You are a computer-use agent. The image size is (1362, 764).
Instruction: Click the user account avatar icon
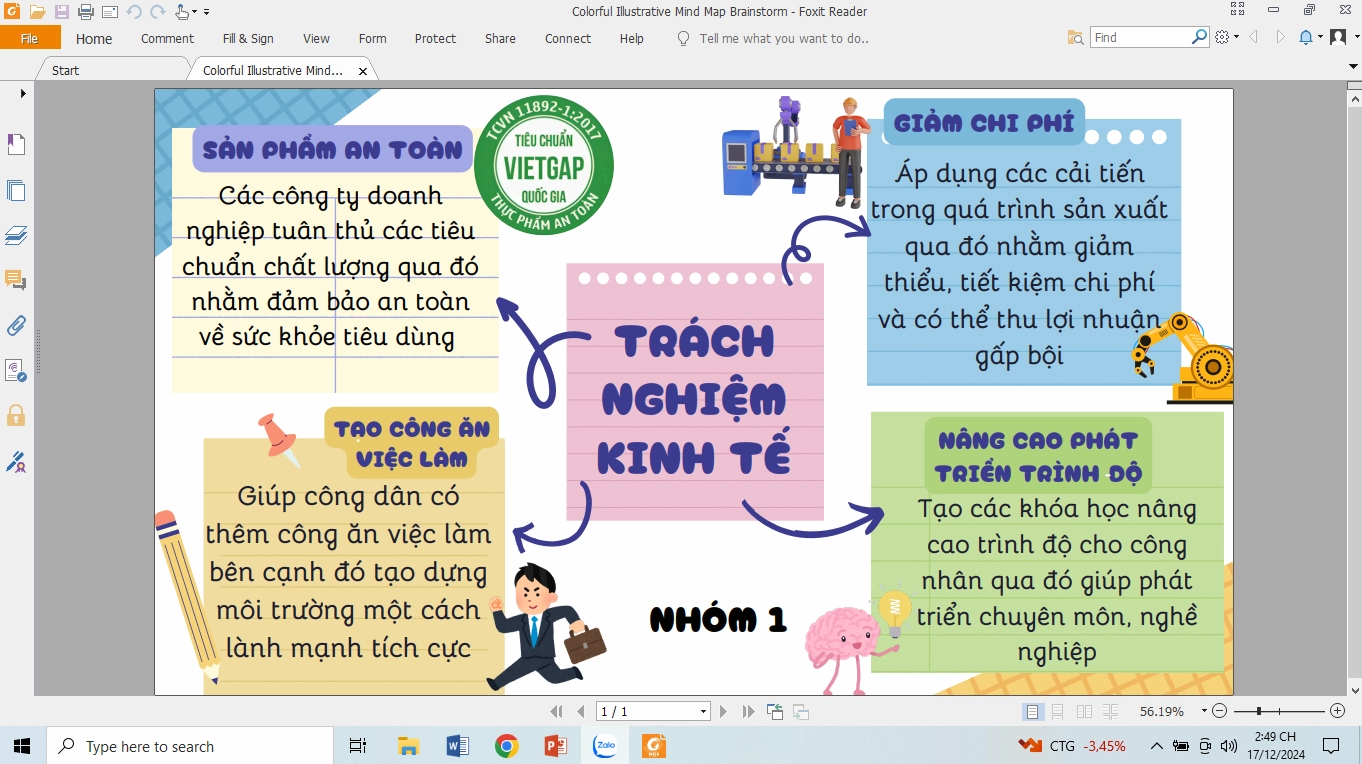tap(1338, 37)
